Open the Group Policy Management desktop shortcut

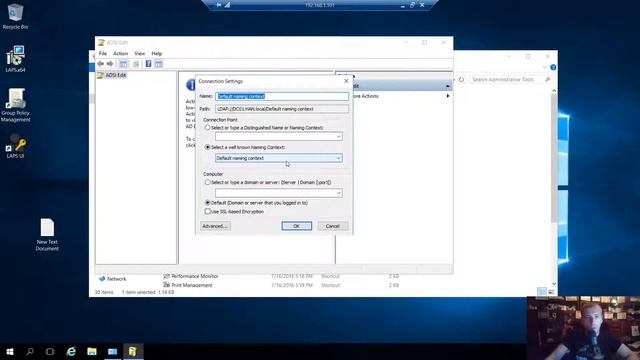(16, 105)
